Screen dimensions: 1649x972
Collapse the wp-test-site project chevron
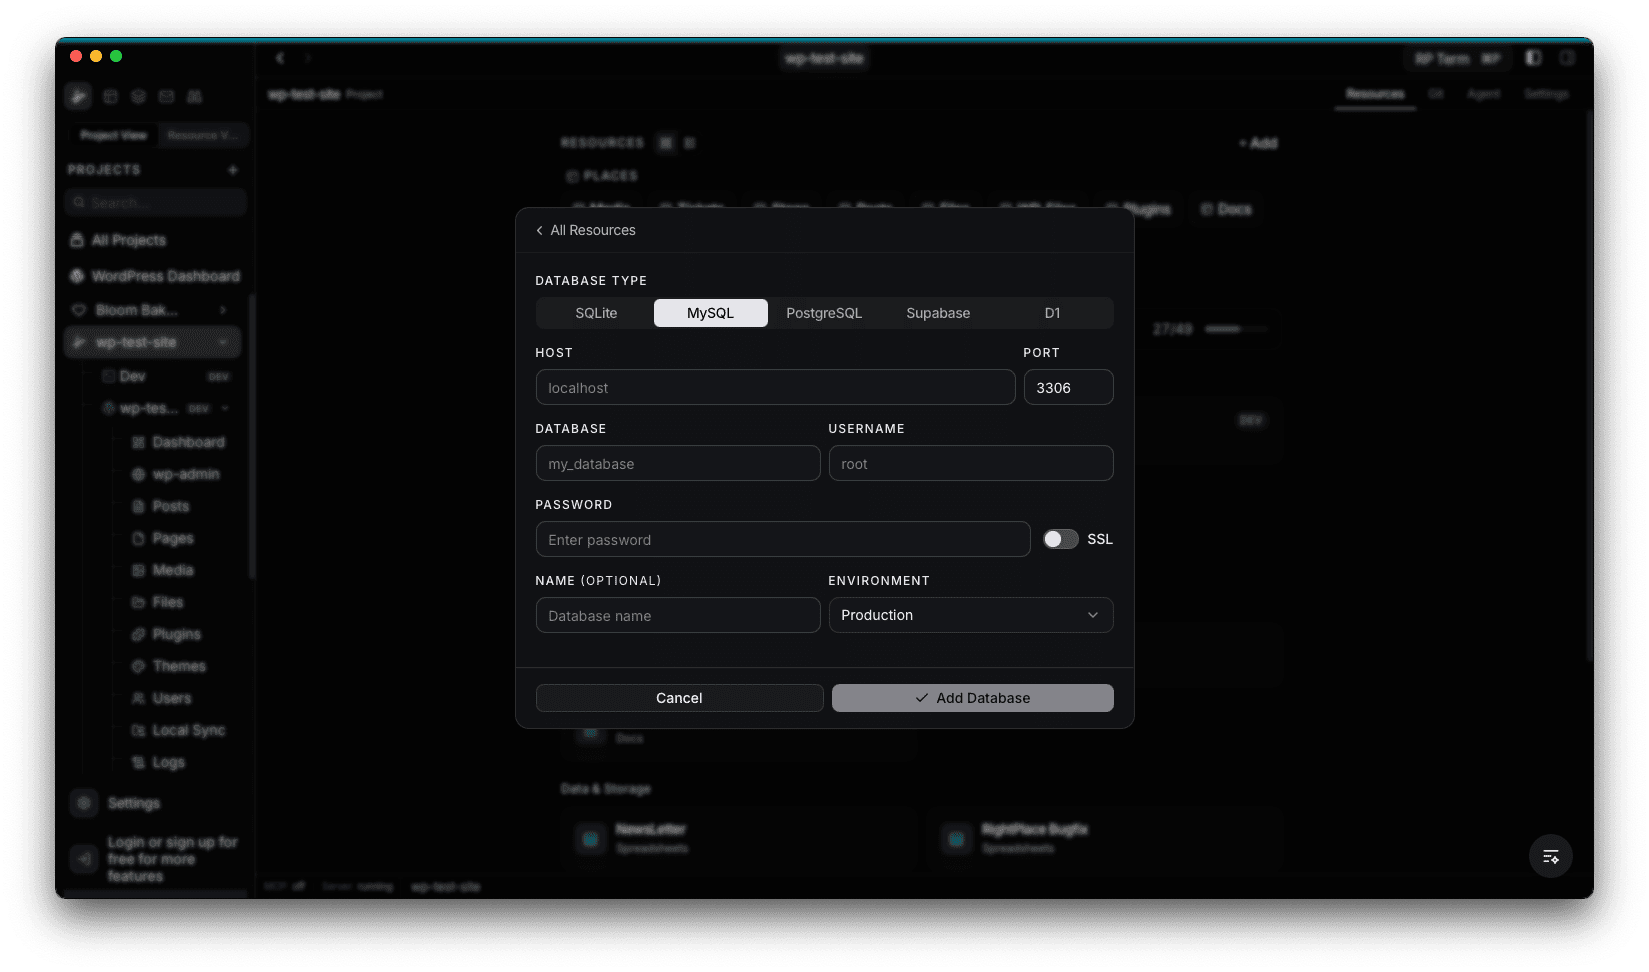pyautogui.click(x=223, y=342)
